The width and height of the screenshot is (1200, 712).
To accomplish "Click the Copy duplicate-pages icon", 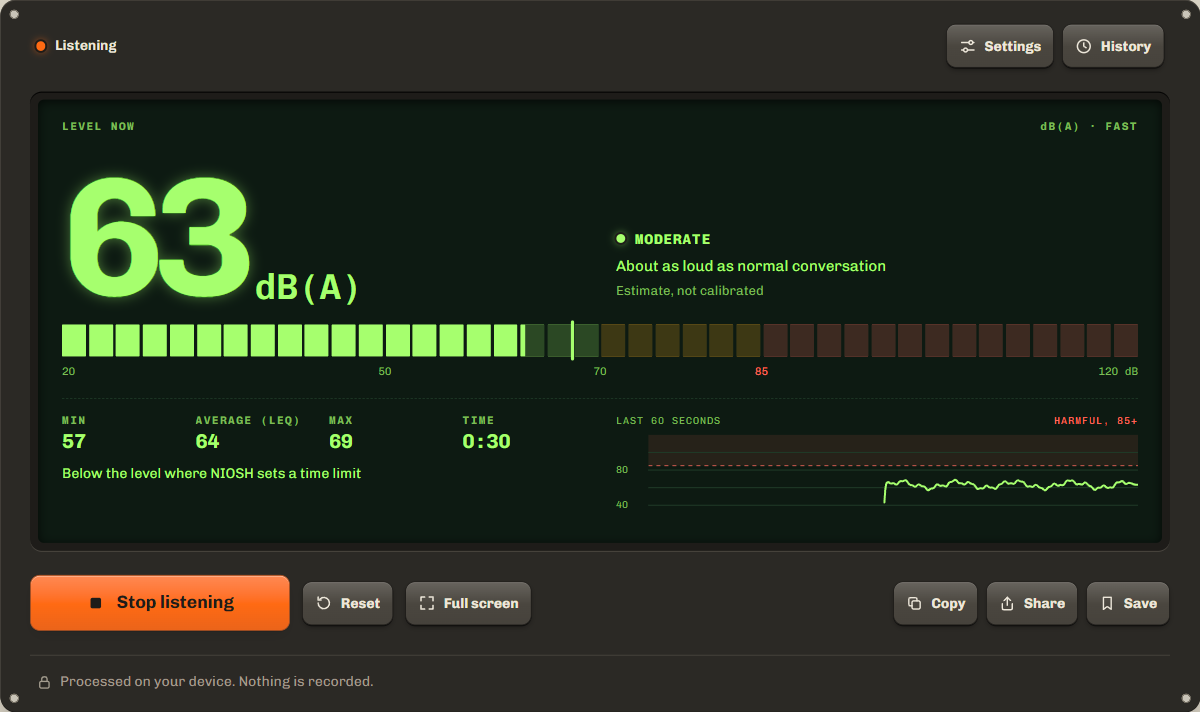I will pos(914,603).
